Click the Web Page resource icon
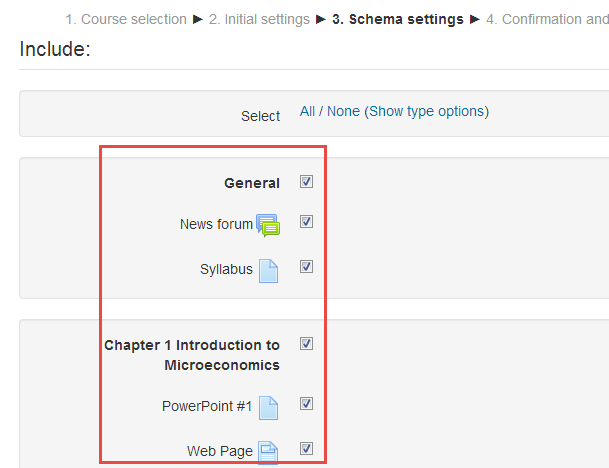 tap(268, 452)
